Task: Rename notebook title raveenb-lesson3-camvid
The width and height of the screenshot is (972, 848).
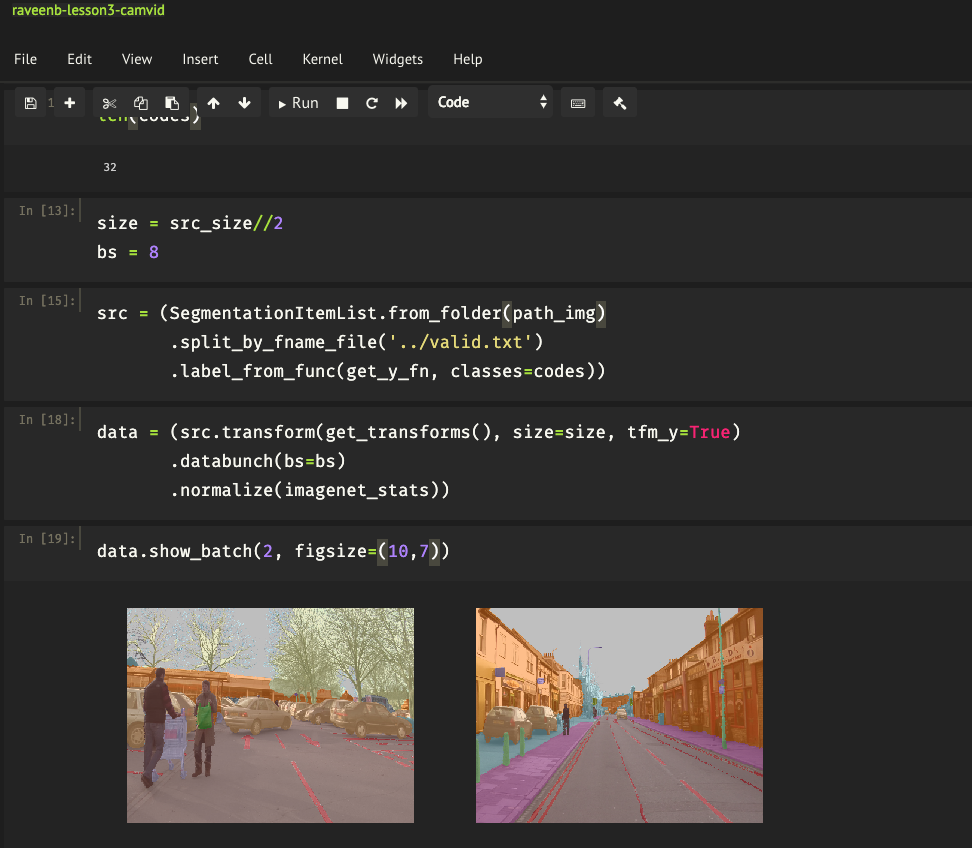Action: tap(89, 10)
